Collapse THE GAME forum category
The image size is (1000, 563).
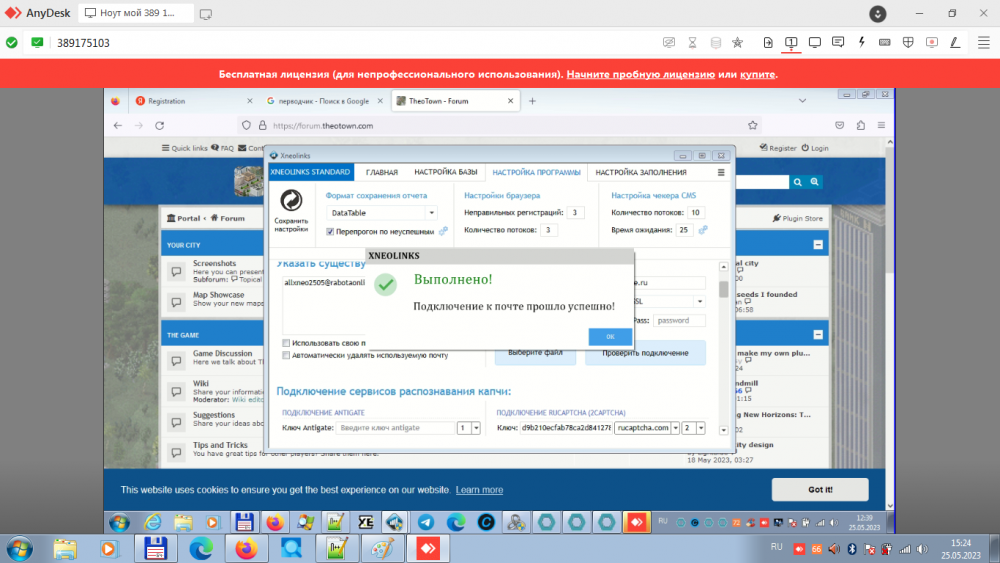click(x=818, y=335)
